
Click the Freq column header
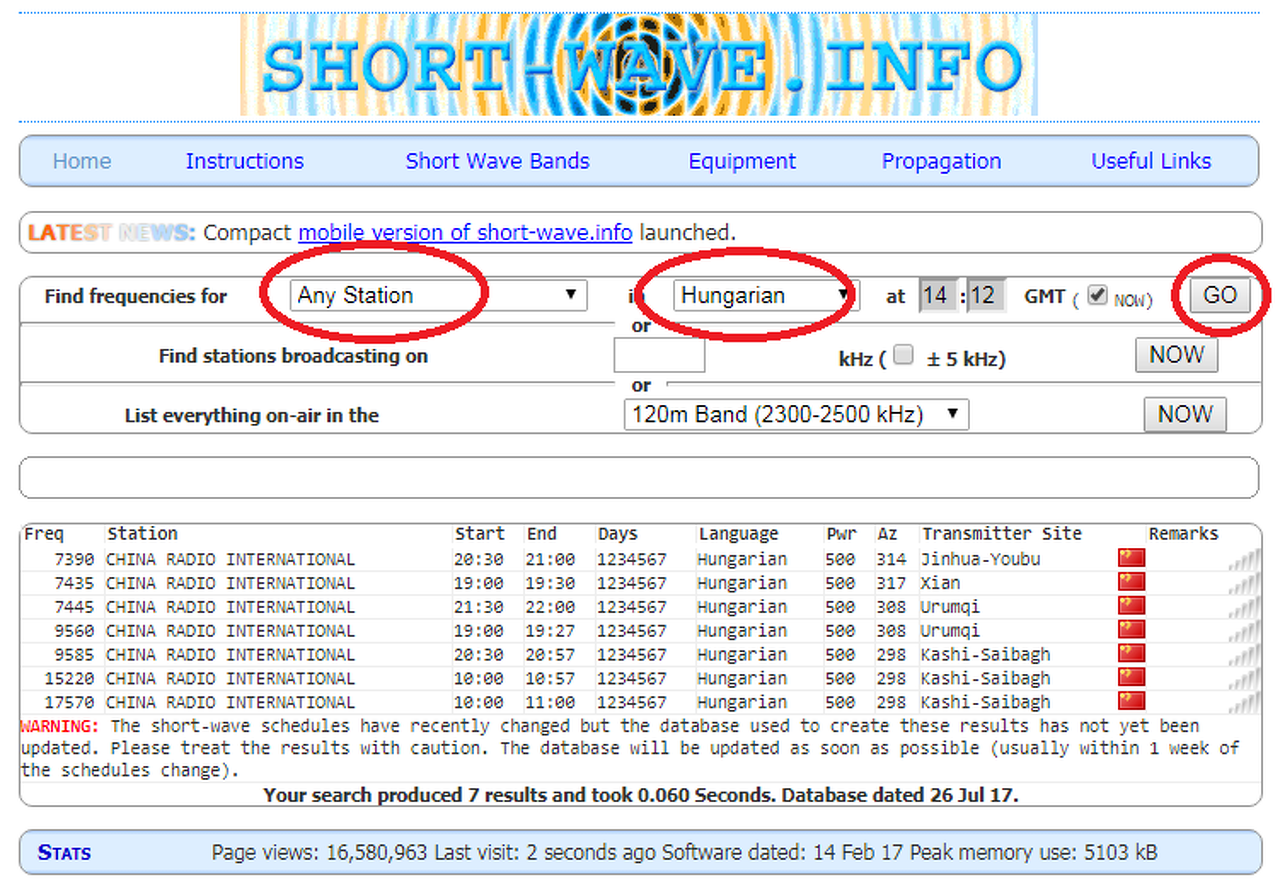pyautogui.click(x=44, y=534)
